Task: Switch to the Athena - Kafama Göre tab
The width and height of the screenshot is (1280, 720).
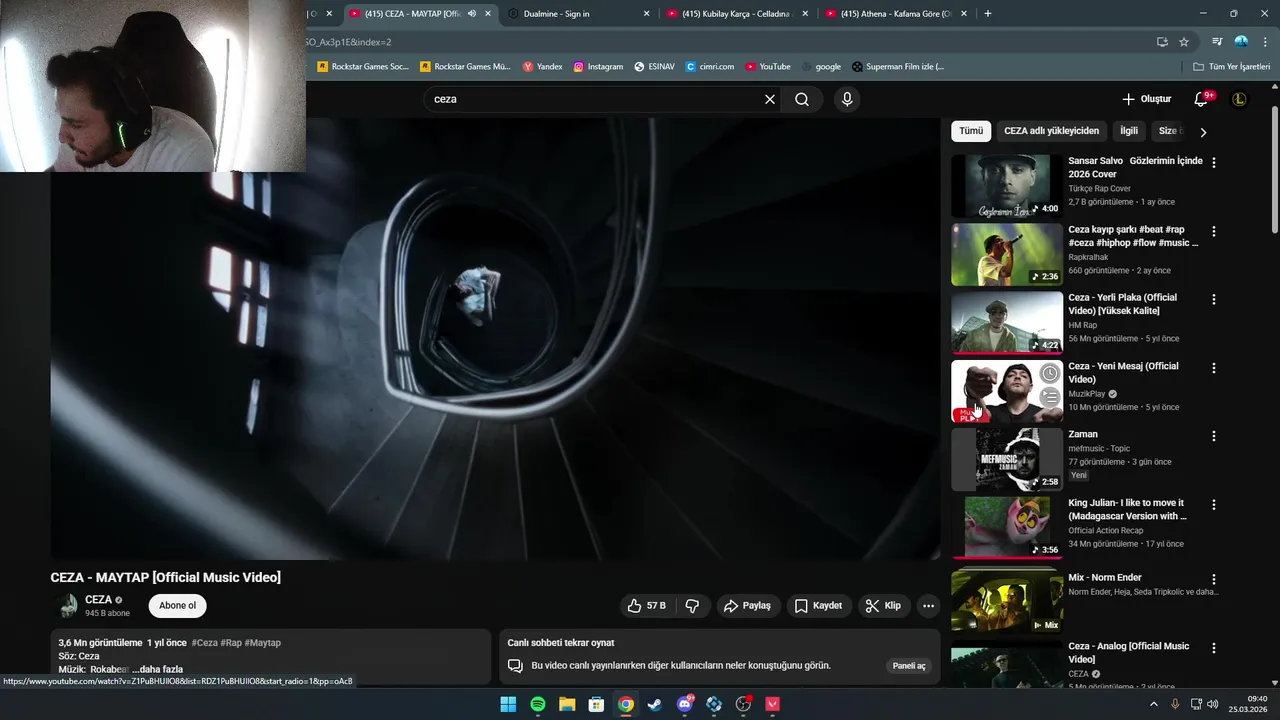Action: click(x=896, y=14)
